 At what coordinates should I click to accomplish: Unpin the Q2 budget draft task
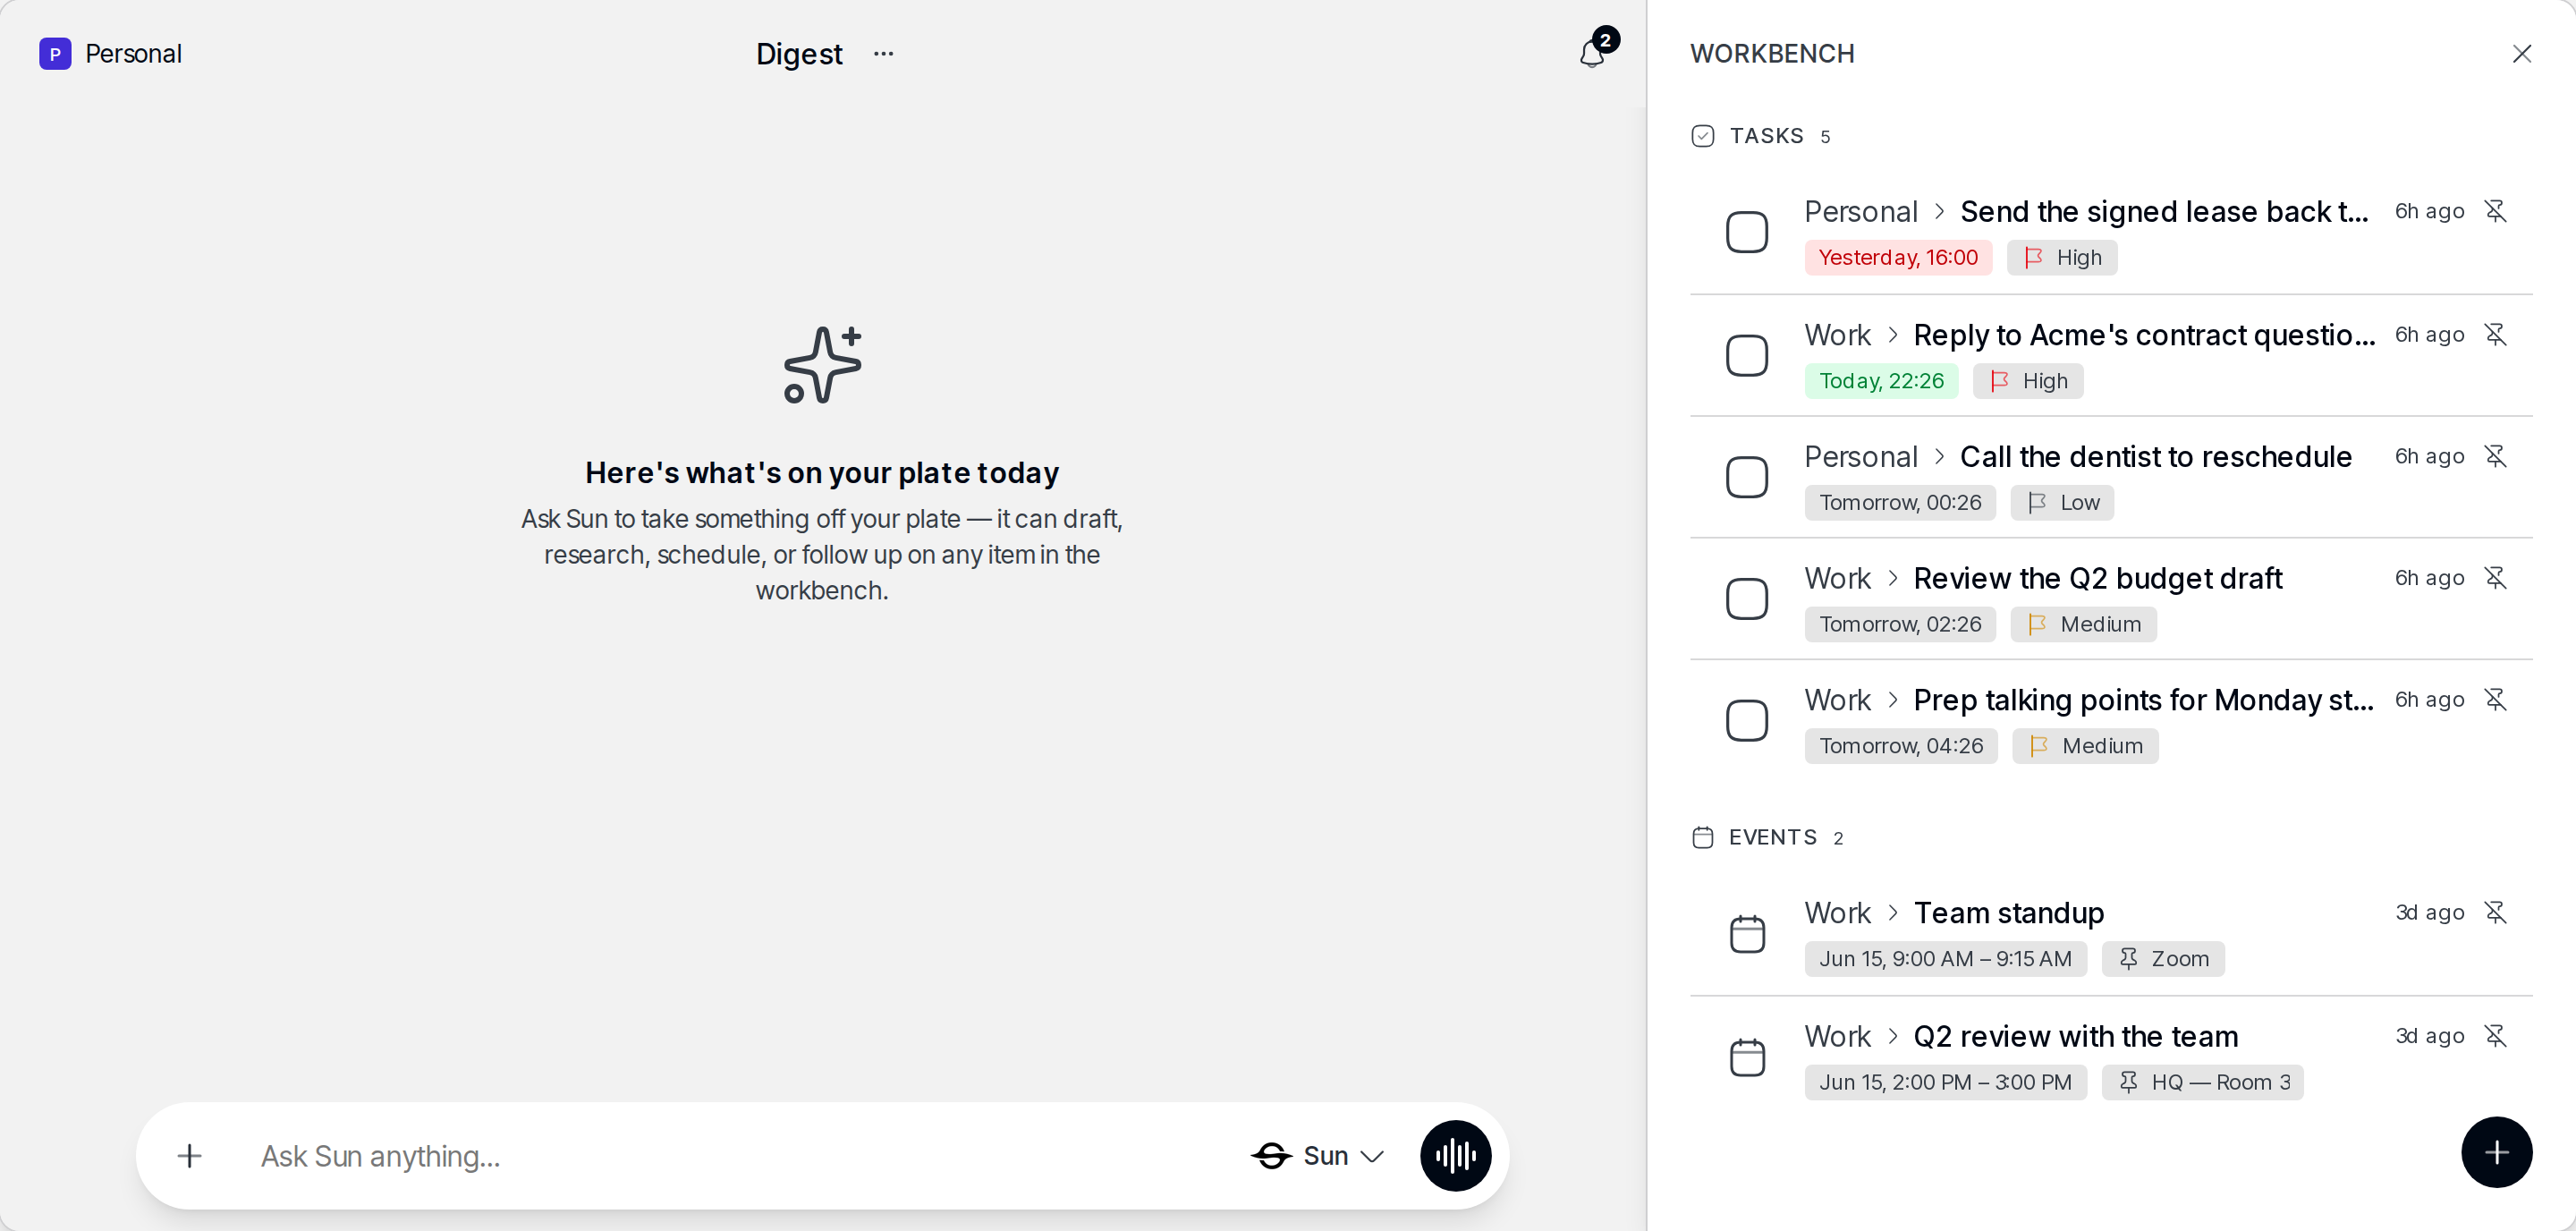pos(2495,578)
